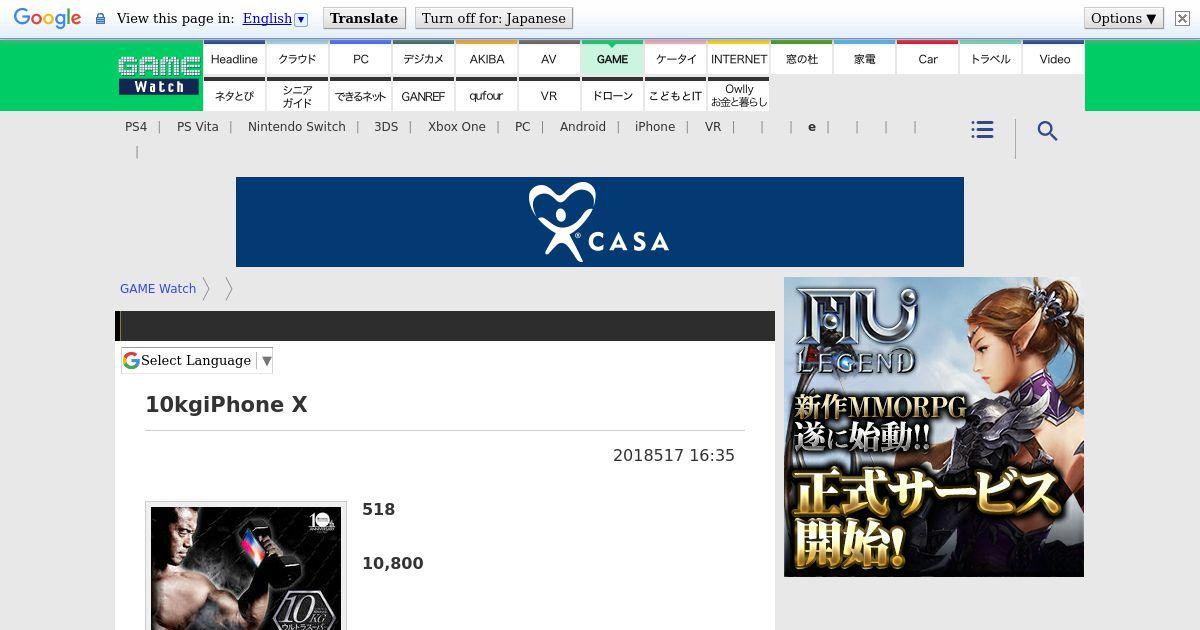Open the 窓の杜 tab
1200x630 pixels.
[801, 58]
